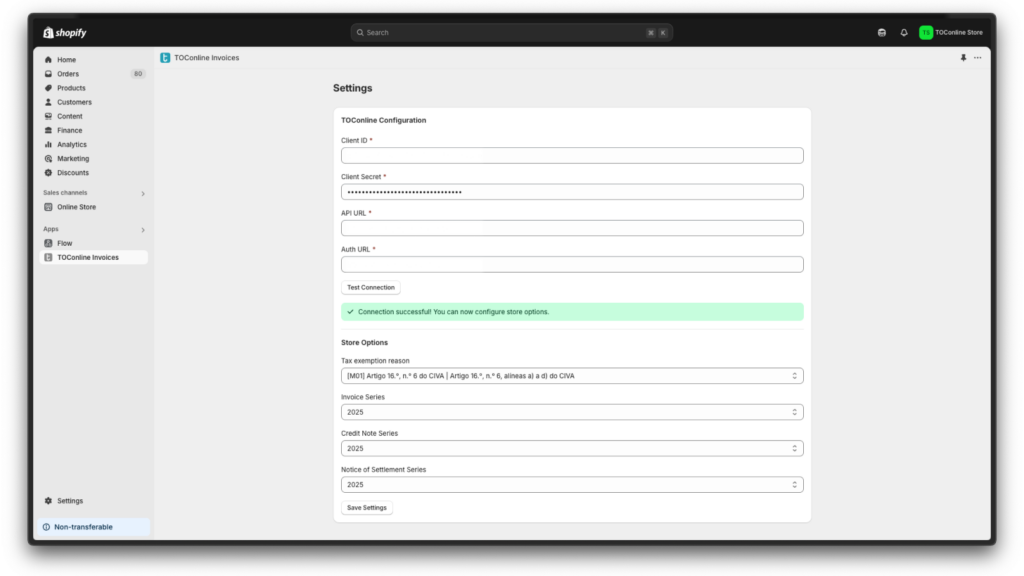This screenshot has width=1024, height=576.
Task: Click the TOConline app logo in header
Action: click(x=165, y=58)
